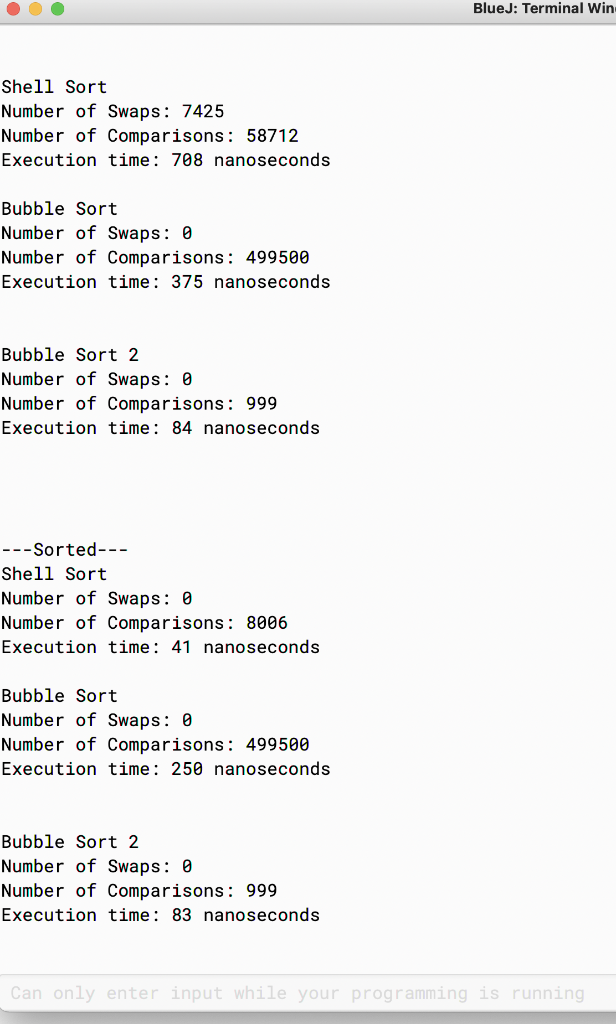The width and height of the screenshot is (616, 1024).
Task: Click Number of Comparisons: 999 line
Action: (x=135, y=403)
